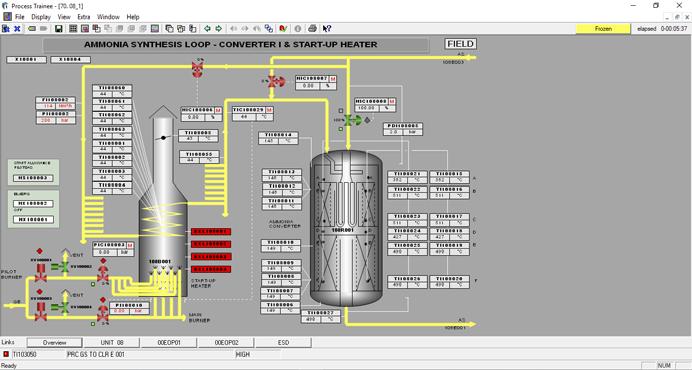Viewport: 692px width, 370px height.
Task: Select the pilot burner red shutoff valve
Action: 41,272
